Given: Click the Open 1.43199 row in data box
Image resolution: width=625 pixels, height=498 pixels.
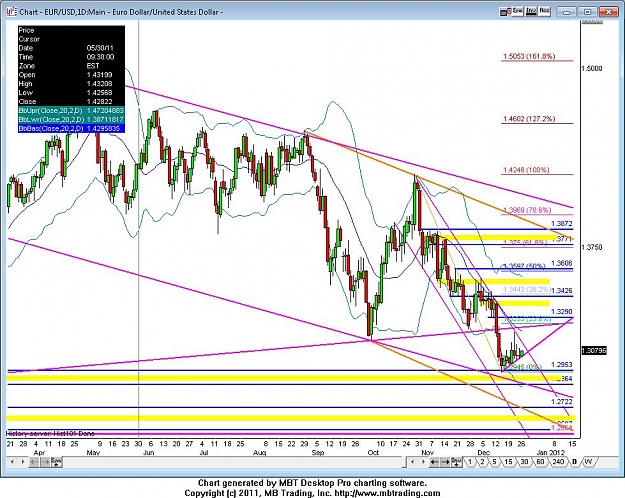Looking at the screenshot, I should (71, 75).
